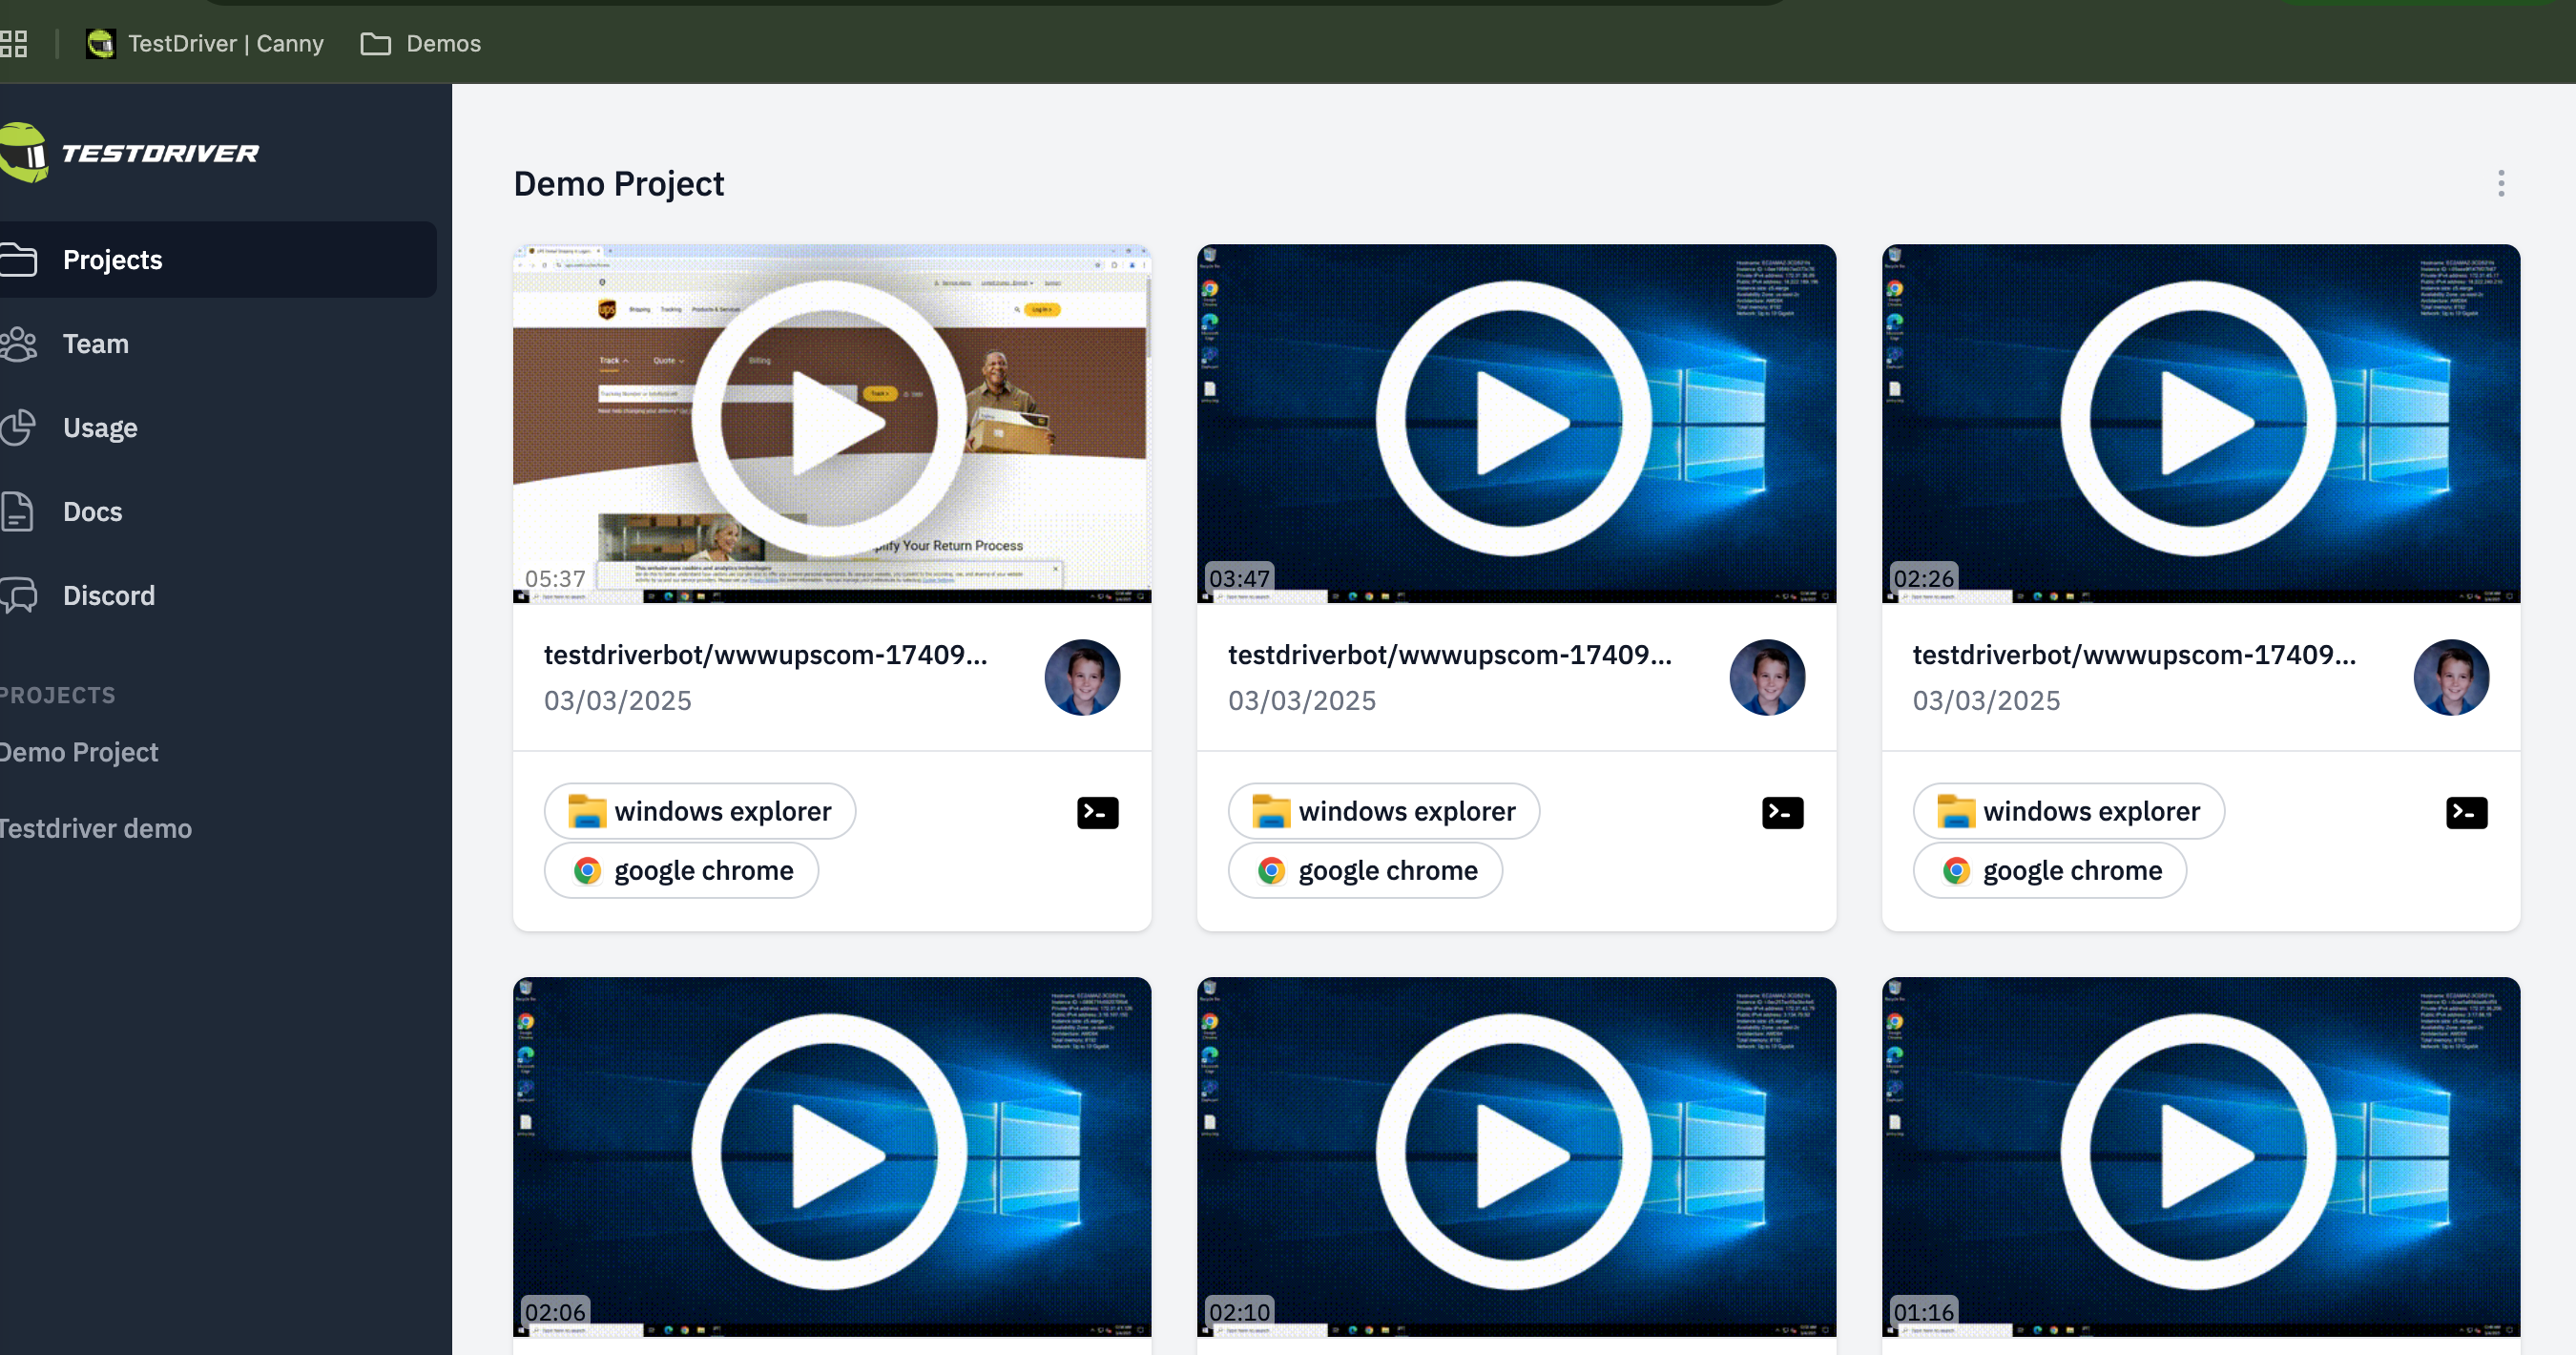Open the Team page via people icon

pos(18,344)
